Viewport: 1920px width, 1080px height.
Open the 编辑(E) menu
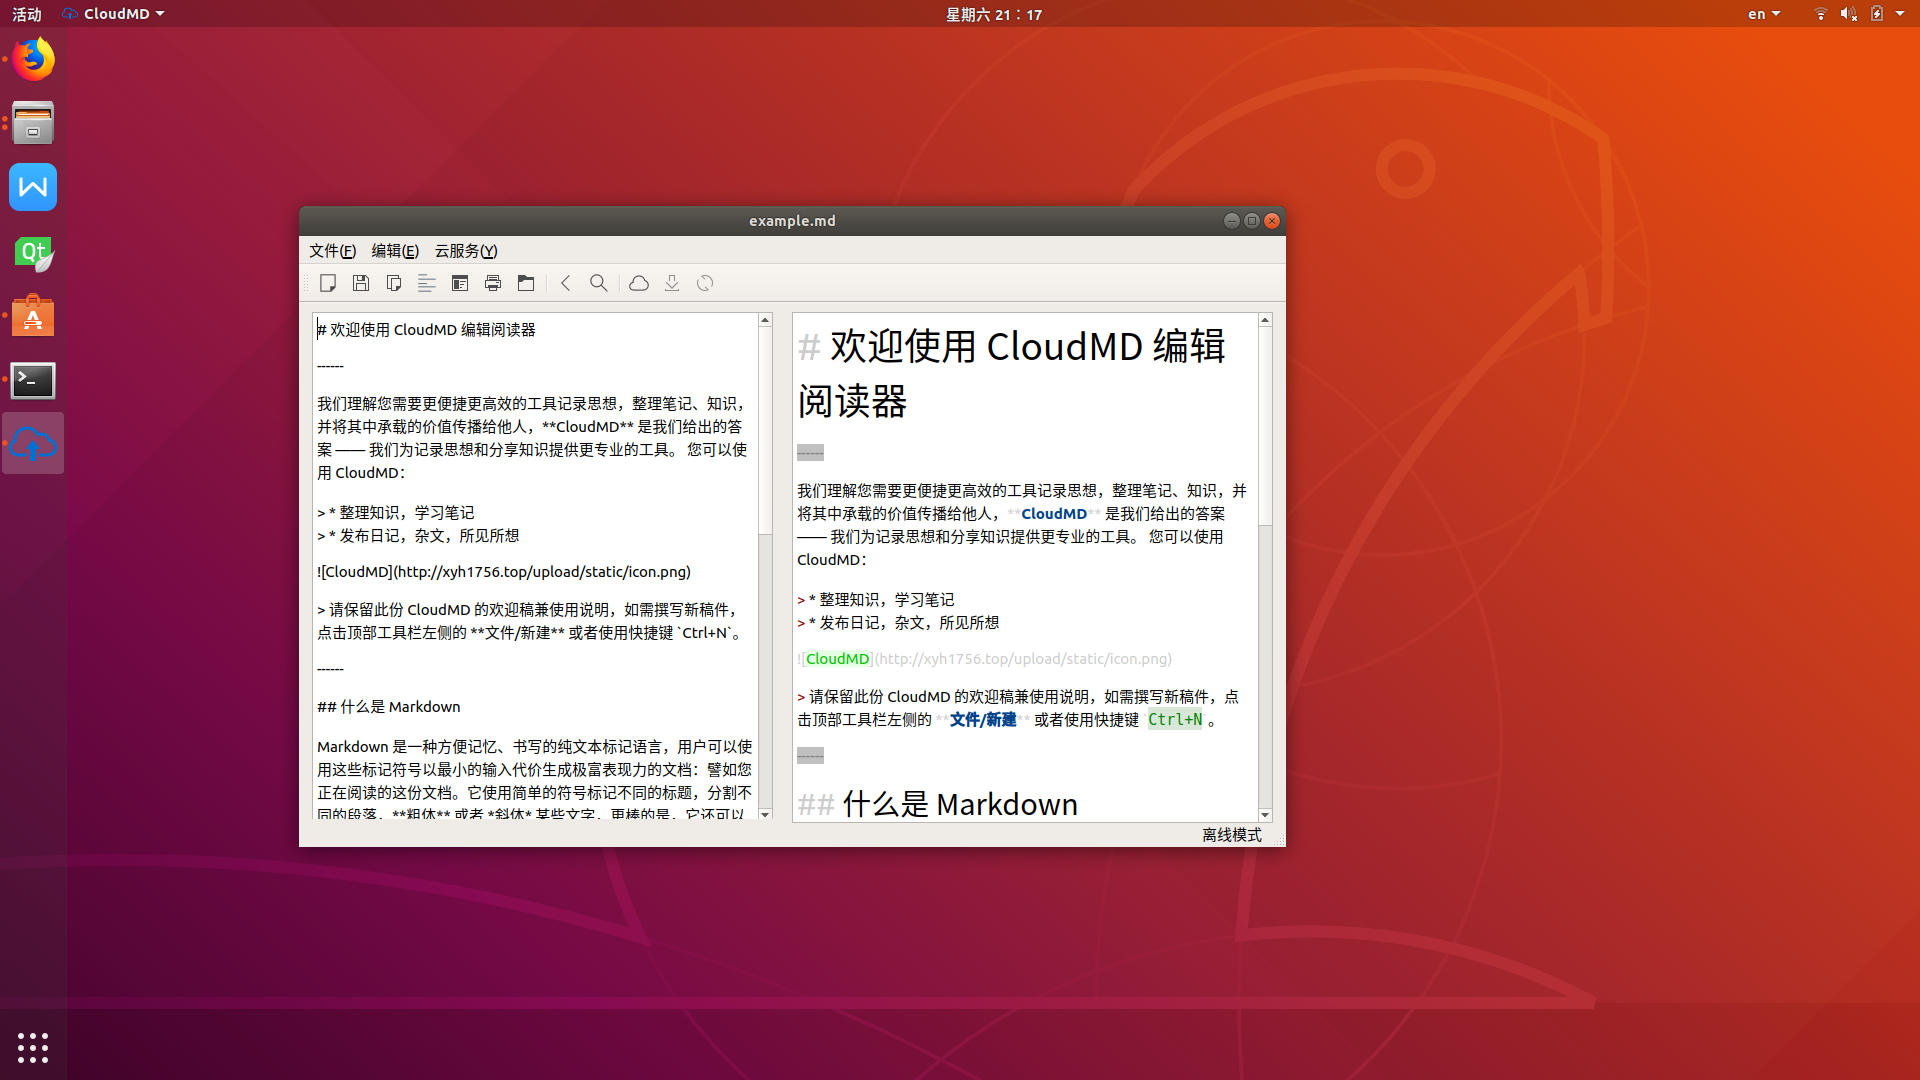tap(395, 251)
